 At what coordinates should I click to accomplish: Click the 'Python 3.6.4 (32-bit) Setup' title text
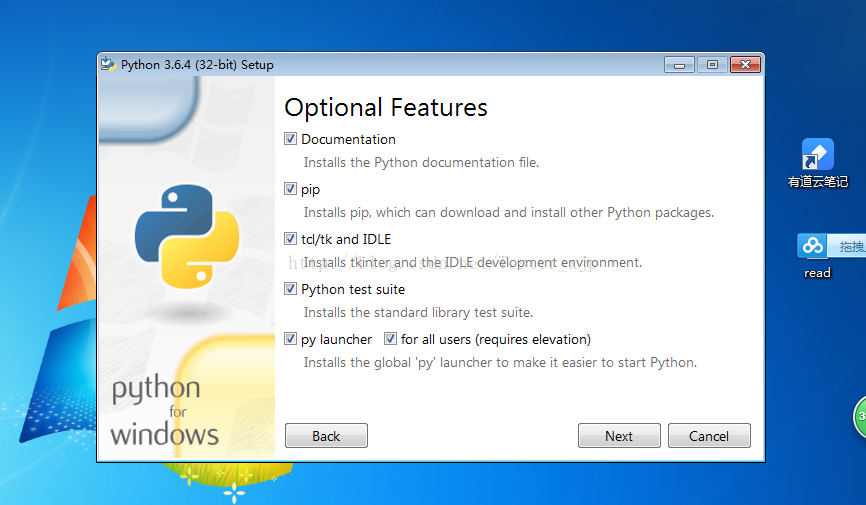click(197, 65)
